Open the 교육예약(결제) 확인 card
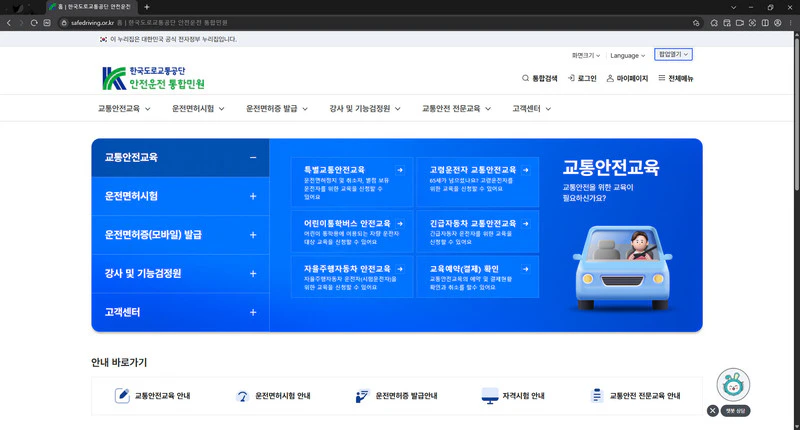This screenshot has height=430, width=800. click(478, 277)
